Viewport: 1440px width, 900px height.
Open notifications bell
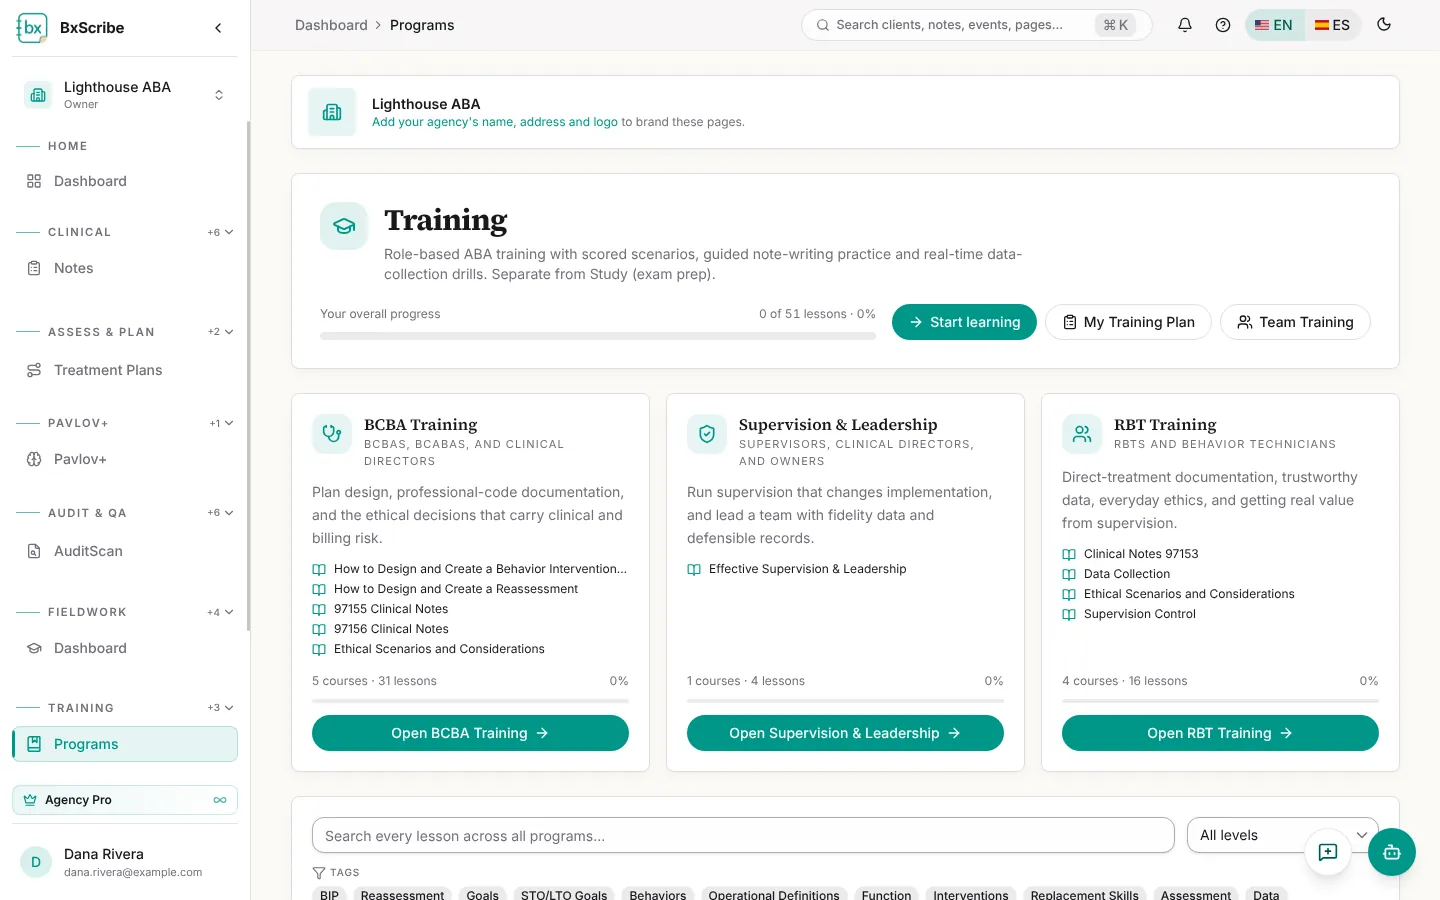click(1185, 25)
